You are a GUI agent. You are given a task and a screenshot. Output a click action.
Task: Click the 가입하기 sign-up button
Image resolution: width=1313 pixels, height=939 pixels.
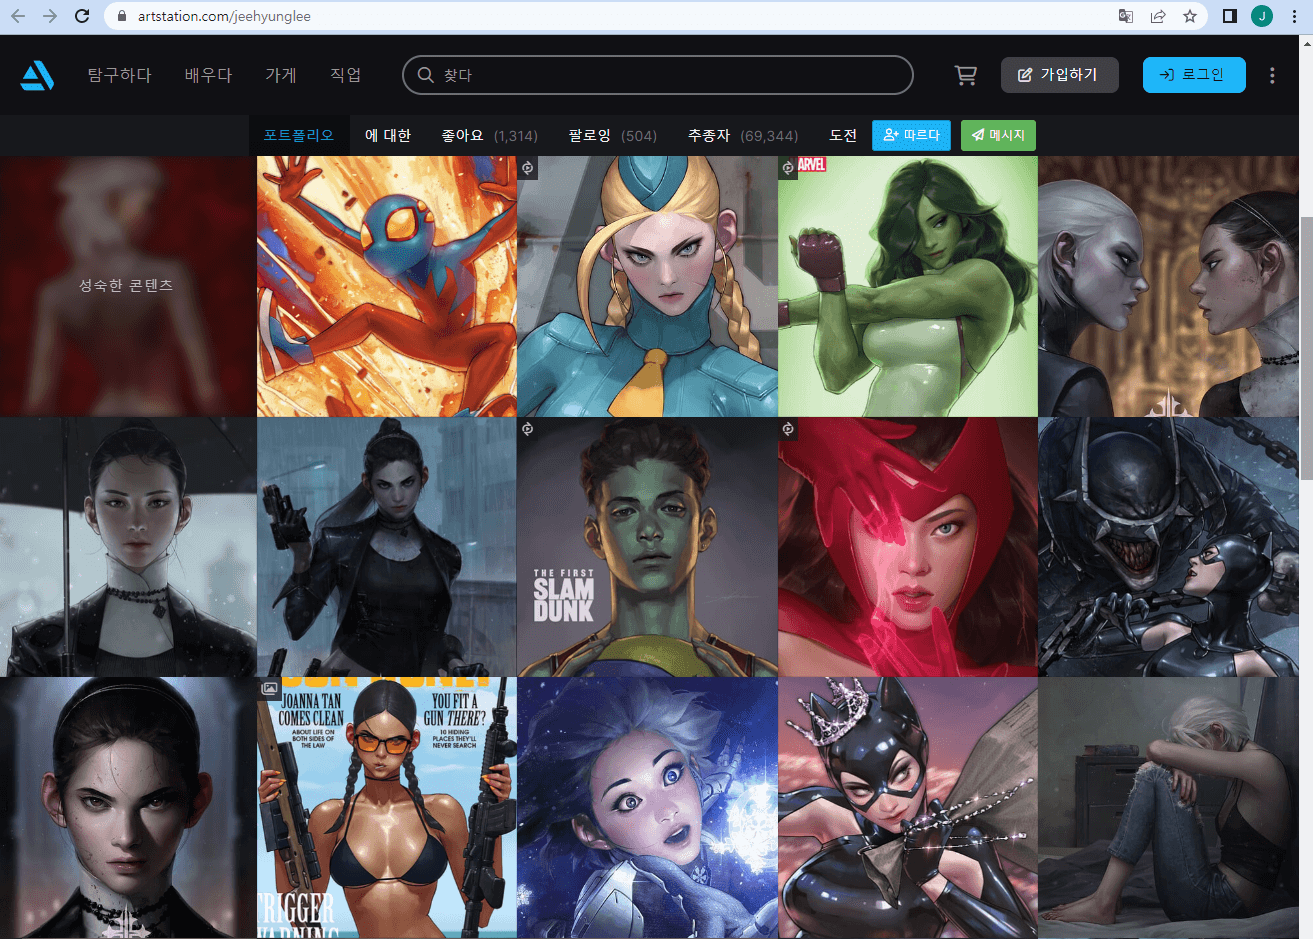(x=1060, y=75)
